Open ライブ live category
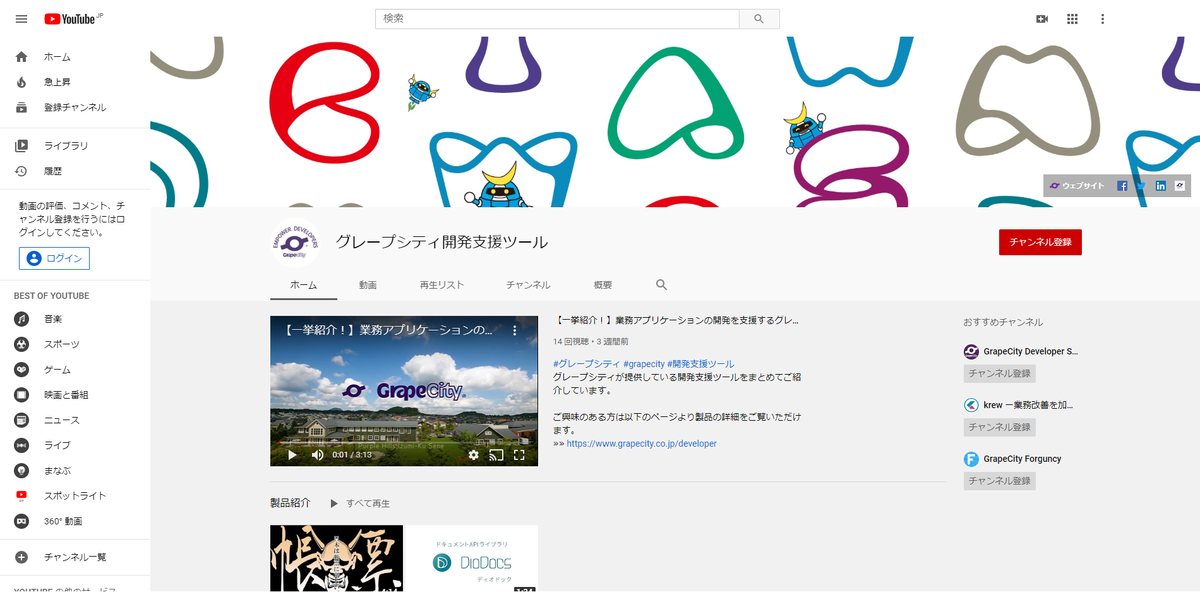Viewport: 1200px width, 592px height. pos(75,445)
